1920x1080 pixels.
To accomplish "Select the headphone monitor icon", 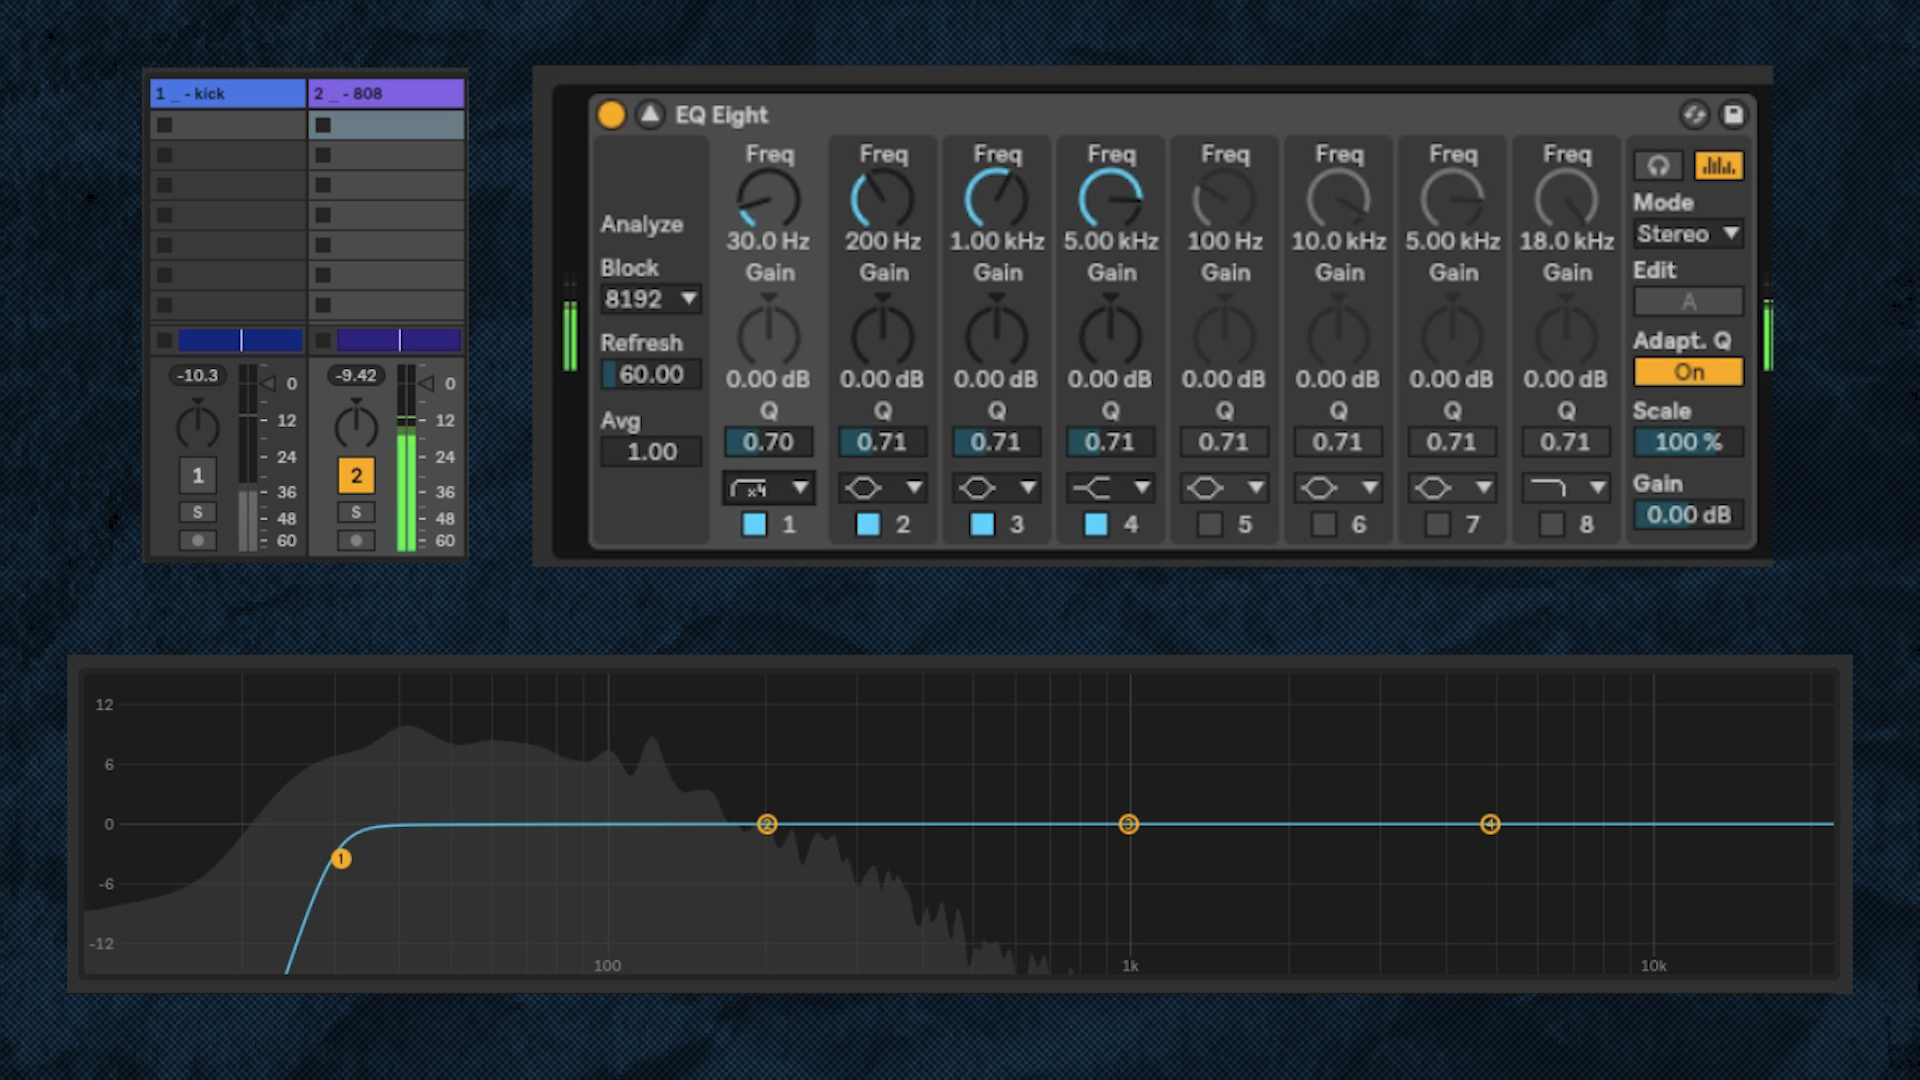I will (1658, 164).
